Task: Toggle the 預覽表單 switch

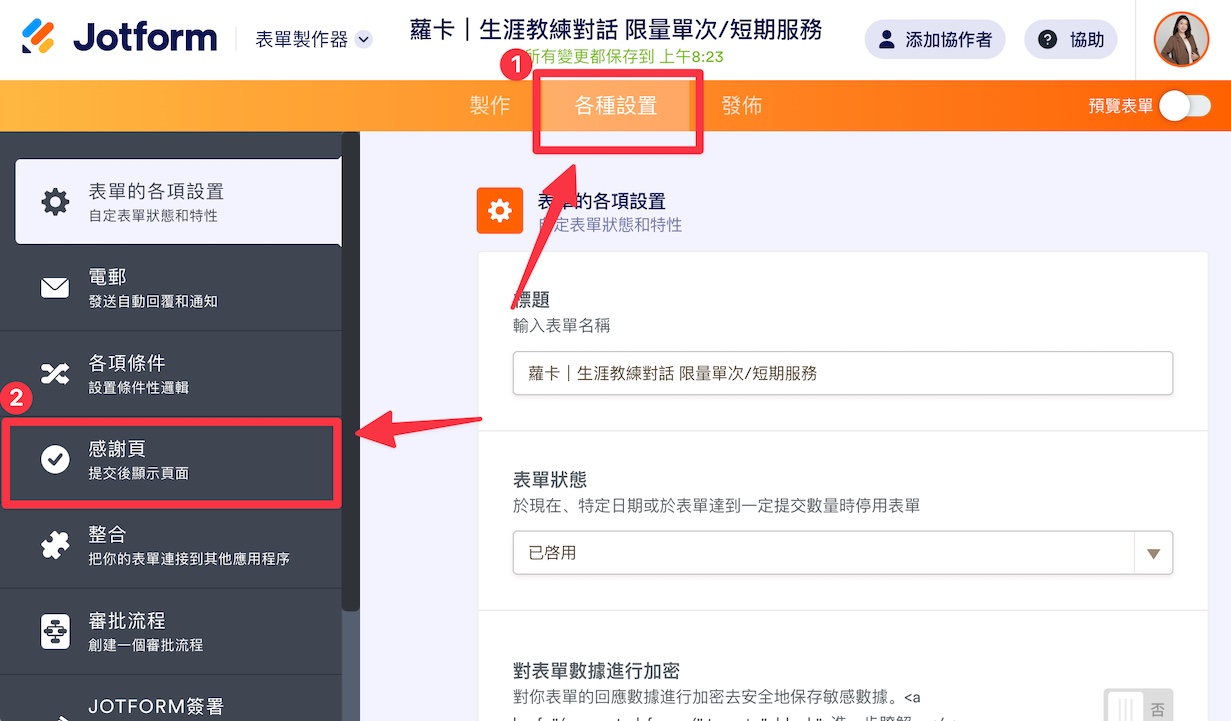Action: point(1186,106)
